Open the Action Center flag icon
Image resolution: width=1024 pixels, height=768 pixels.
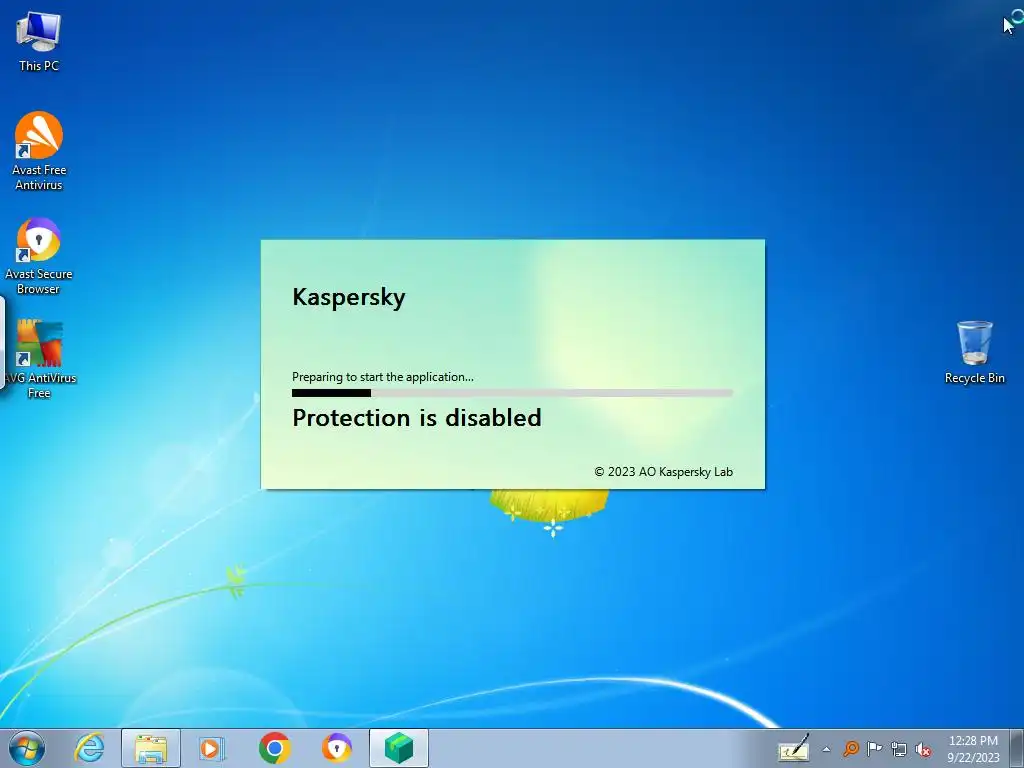[874, 748]
